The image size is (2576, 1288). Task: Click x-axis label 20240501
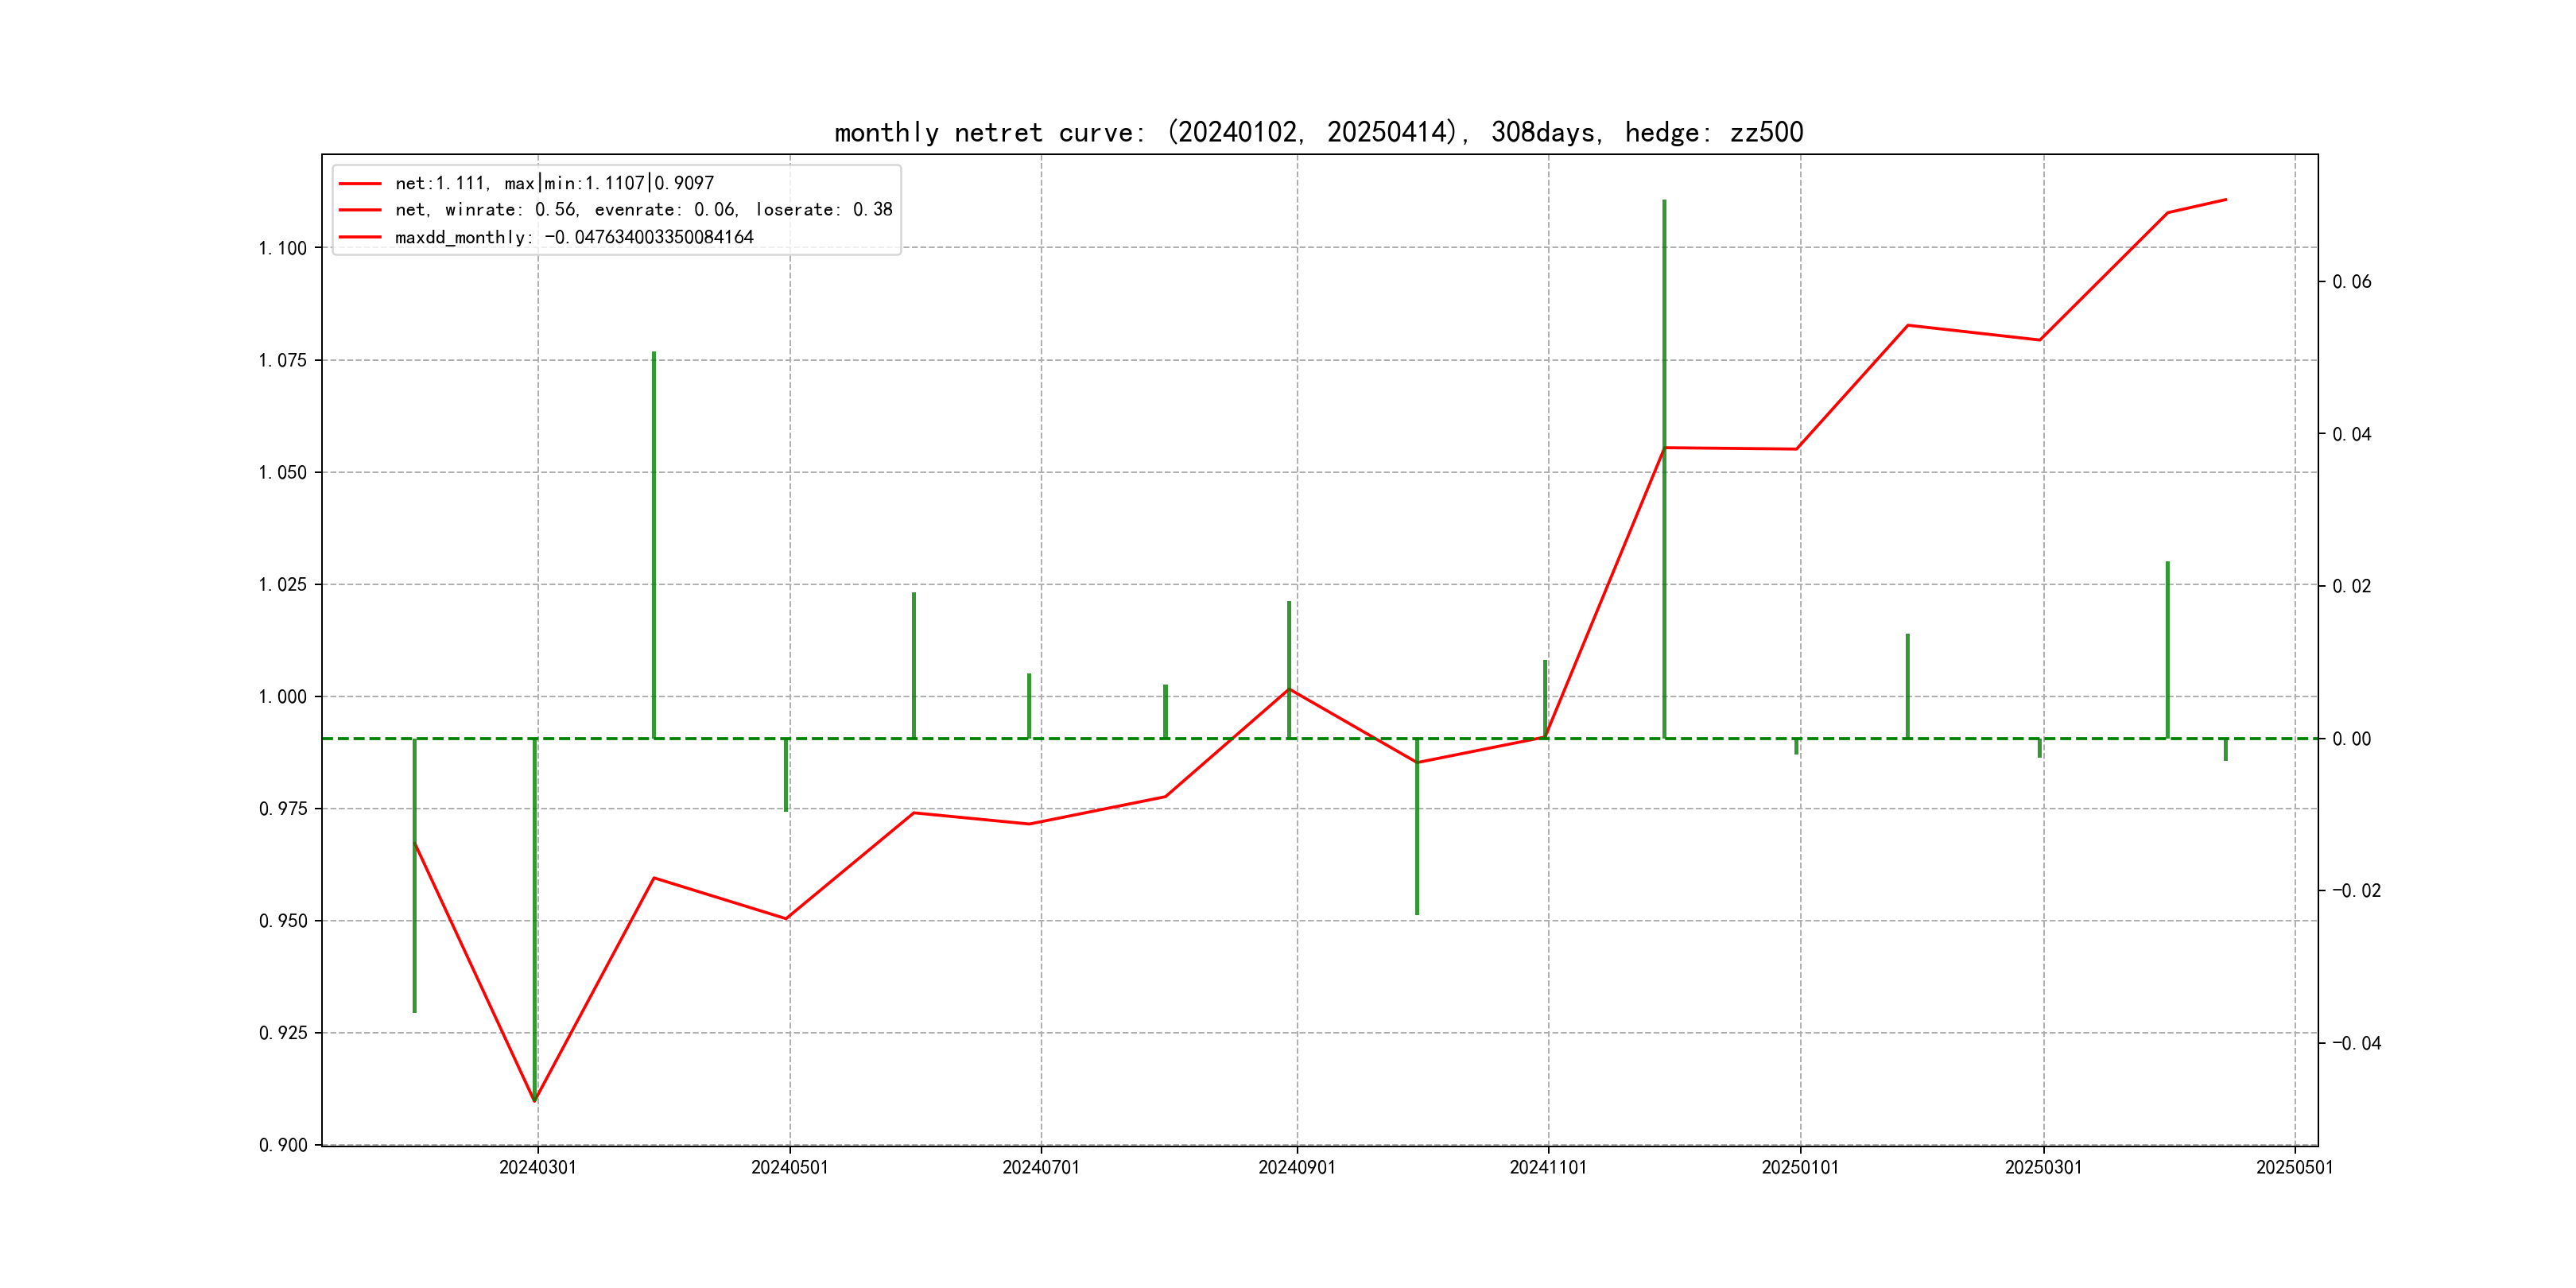click(x=789, y=1167)
